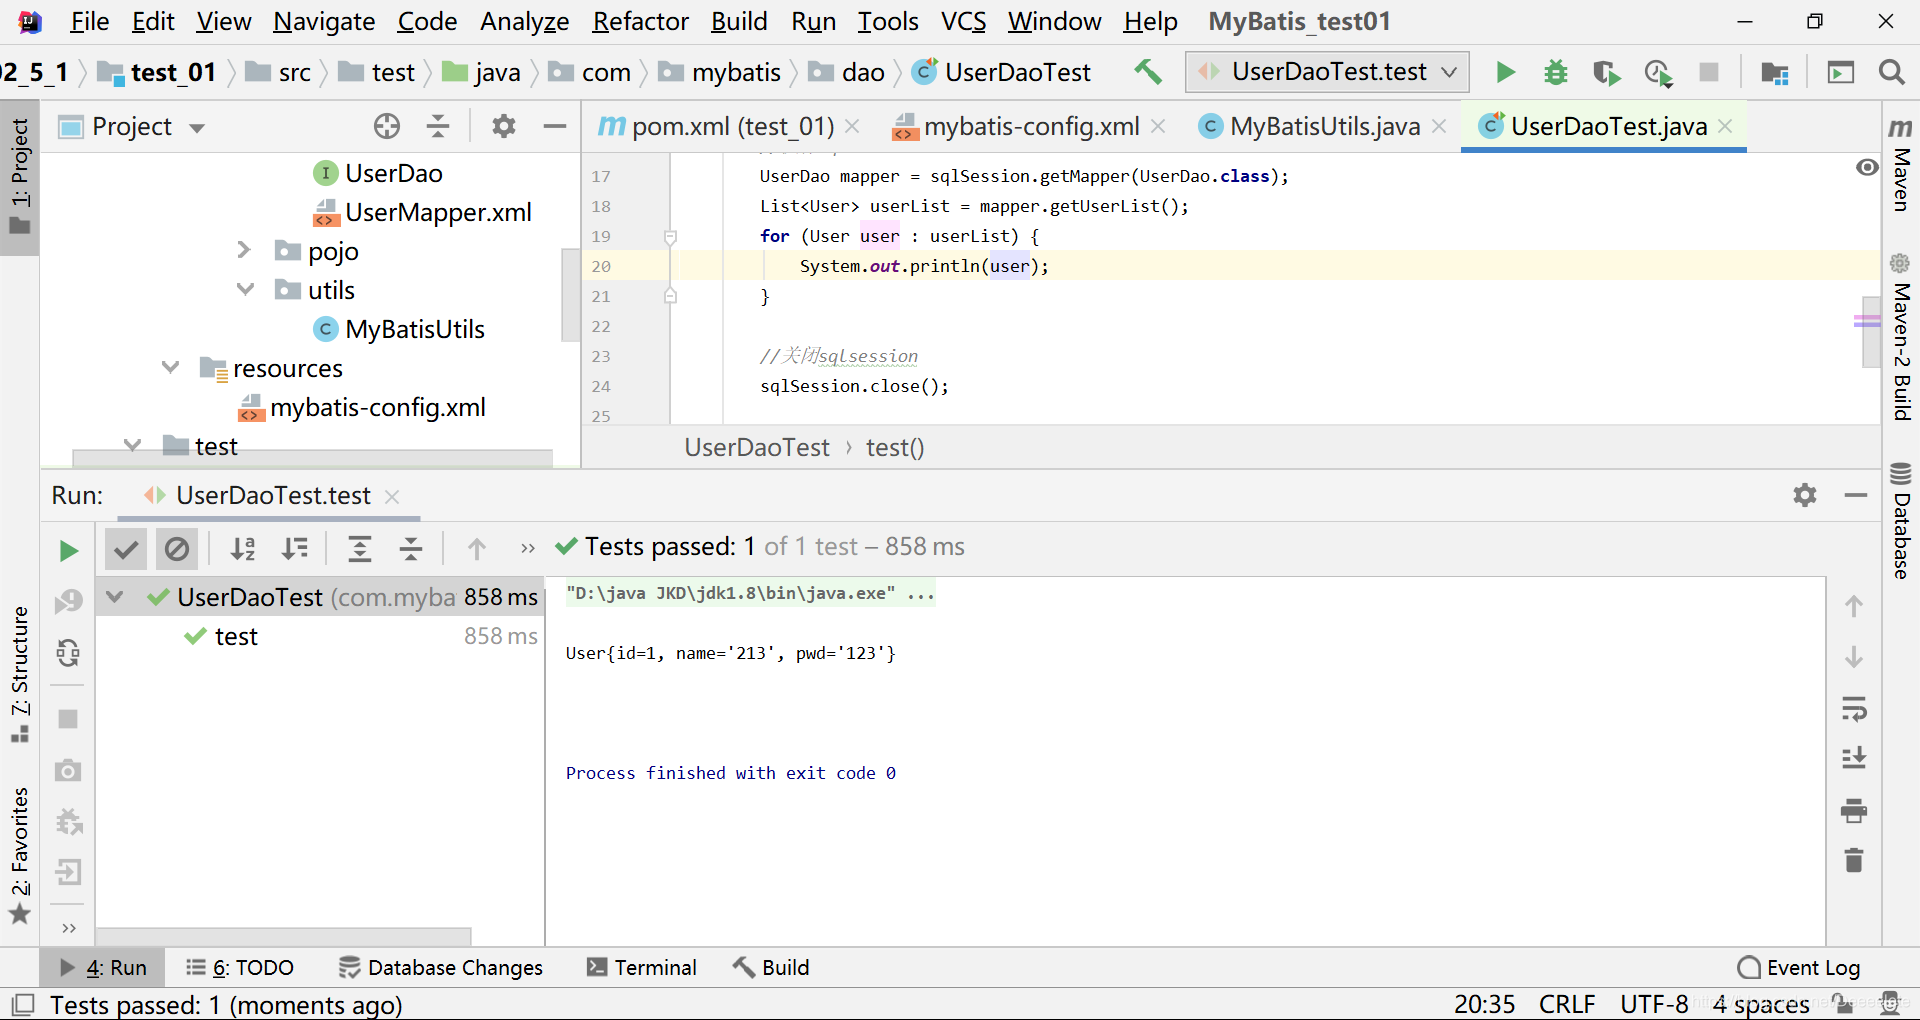This screenshot has height=1020, width=1920.
Task: Open the Terminal tool window
Action: pyautogui.click(x=641, y=967)
